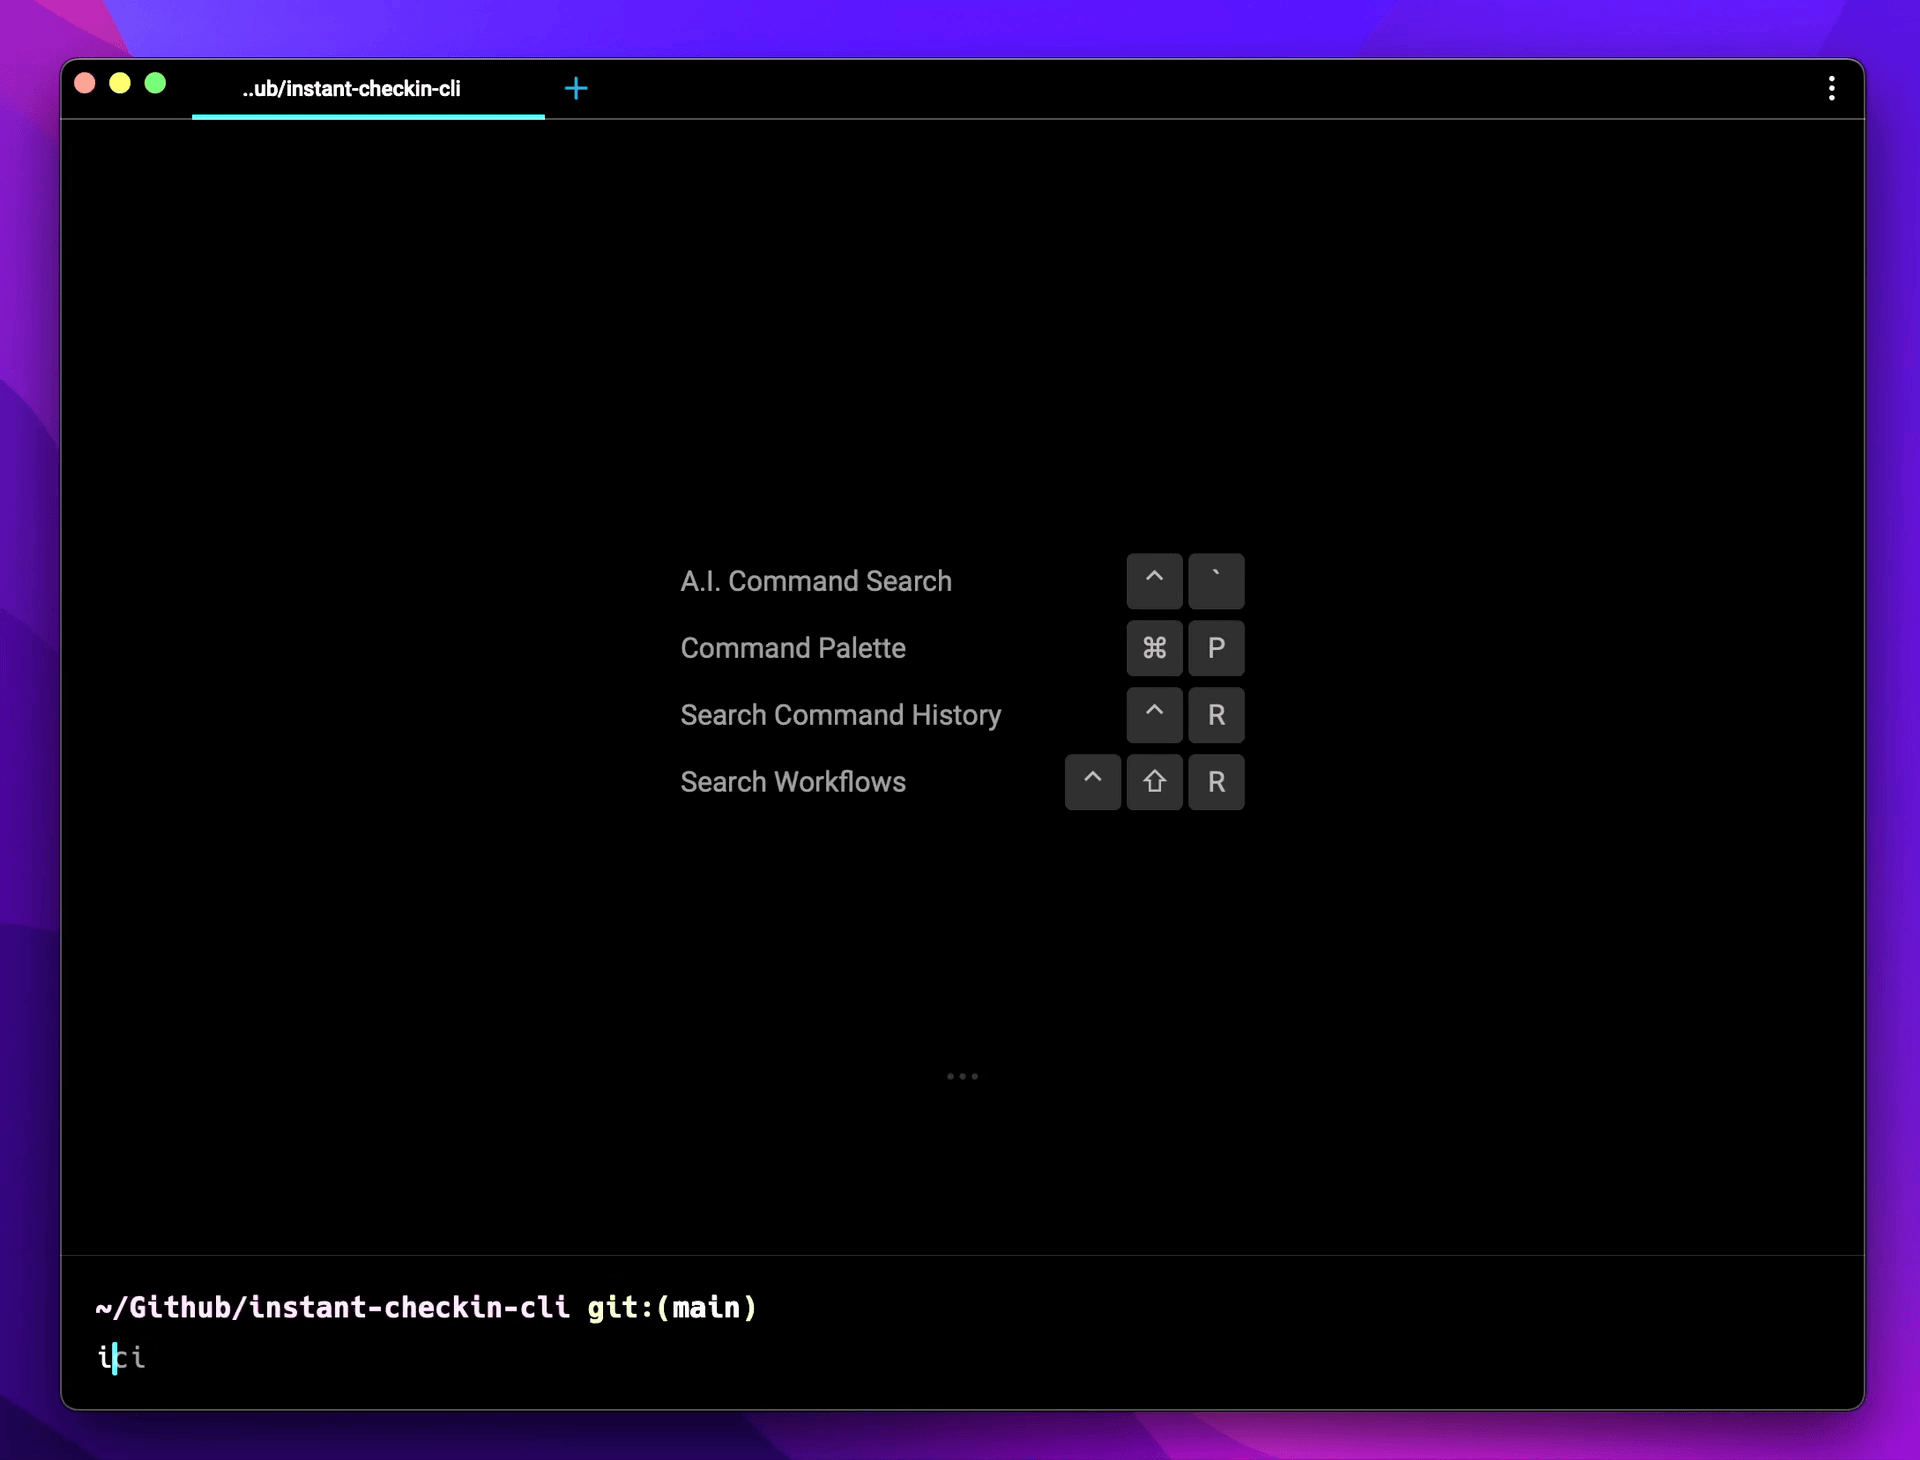
Task: Click the Shift arrow key icon
Action: pos(1154,782)
